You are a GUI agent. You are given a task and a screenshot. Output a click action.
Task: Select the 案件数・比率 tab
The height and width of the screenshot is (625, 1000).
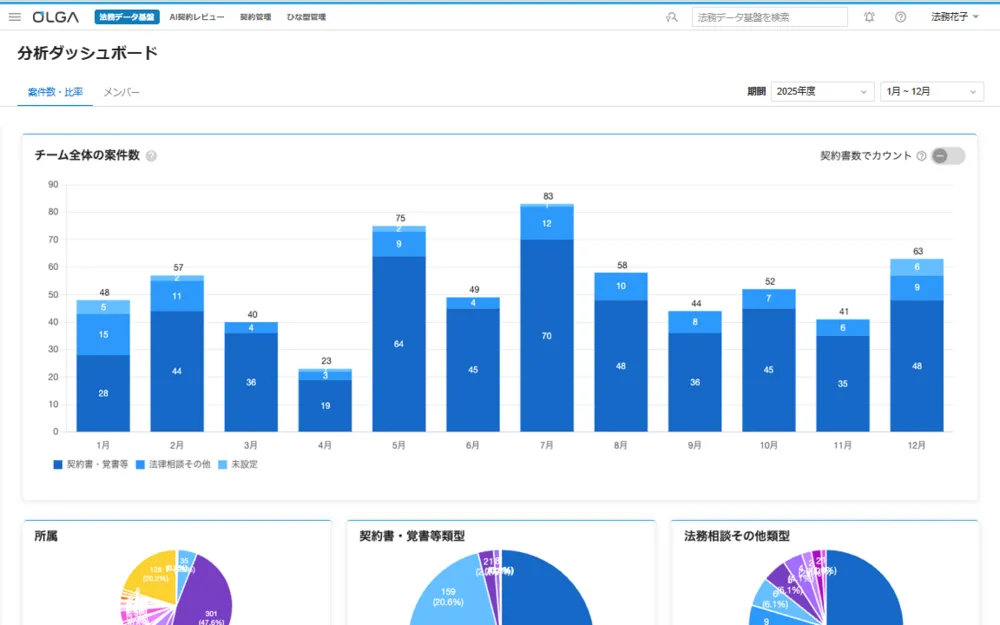coord(55,92)
